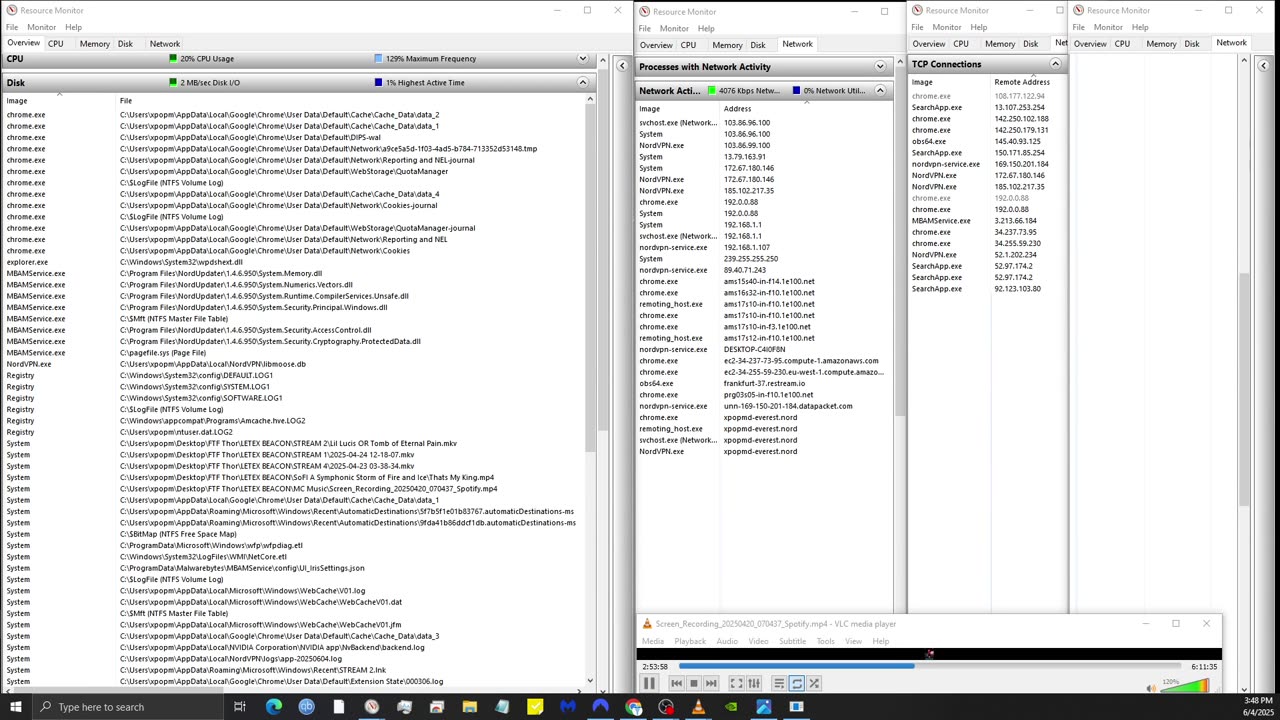Open Monitor menu in leftmost Resource Monitor
Image resolution: width=1280 pixels, height=720 pixels.
point(41,27)
